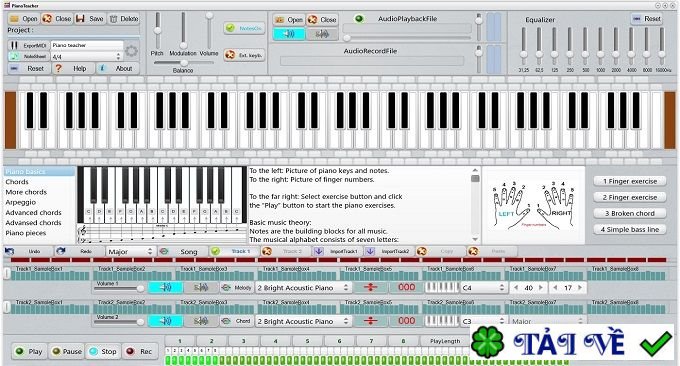Open Chord track's Bright Acoustic Piano dropdown
This screenshot has width=680, height=366.
coord(303,321)
